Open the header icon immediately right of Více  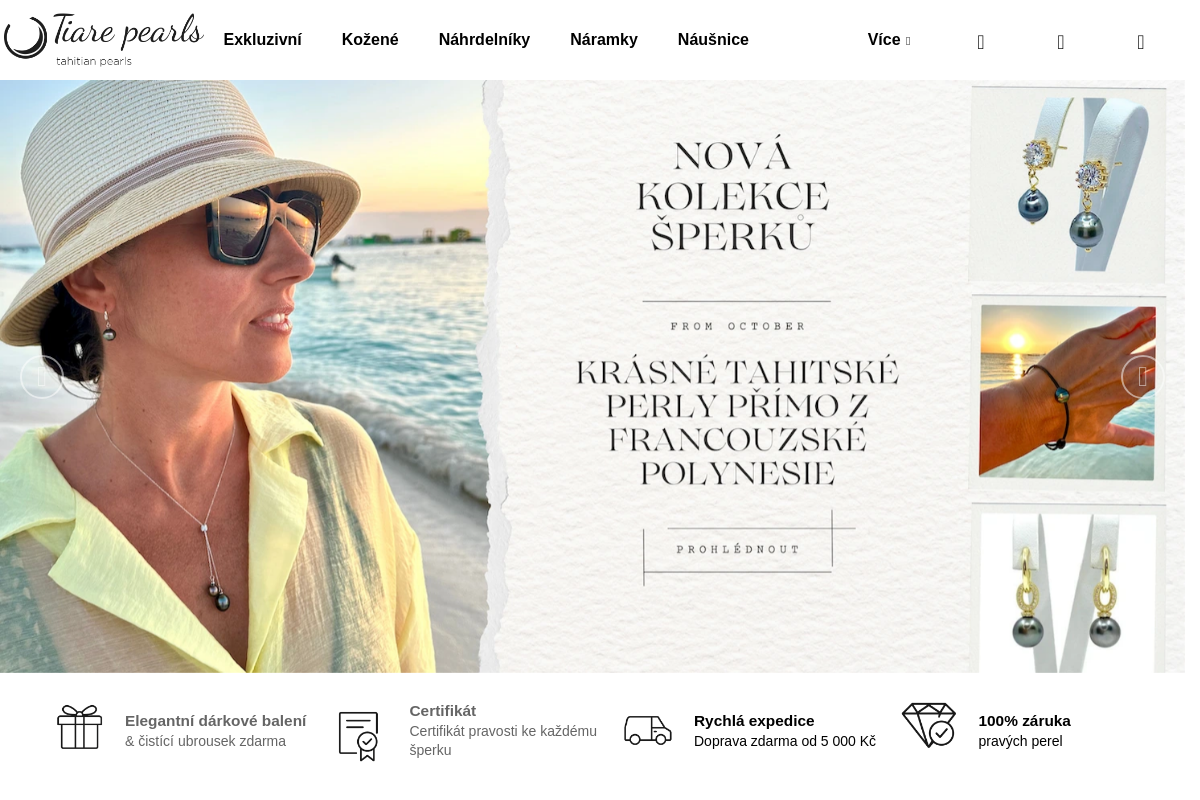981,42
